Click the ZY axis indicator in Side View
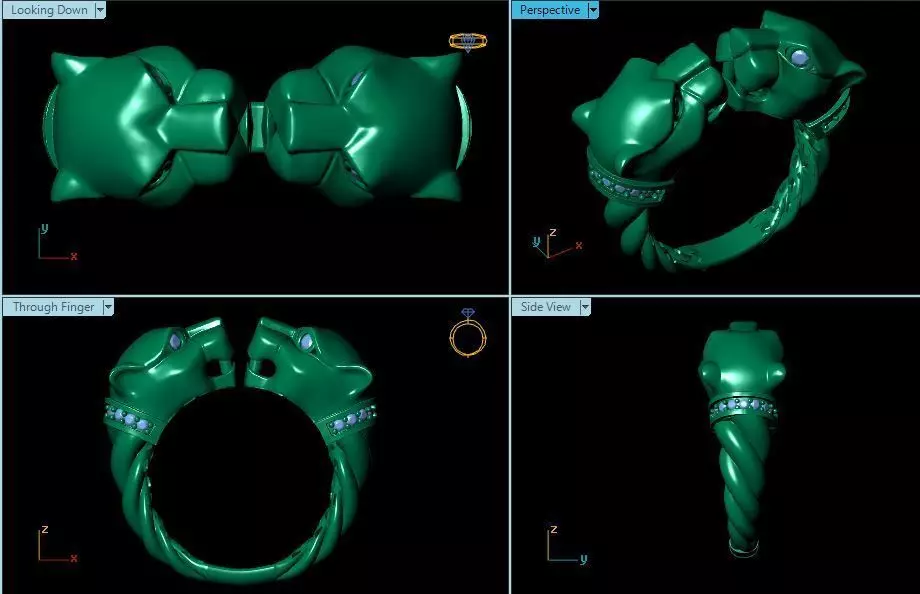Image resolution: width=920 pixels, height=594 pixels. [567, 545]
